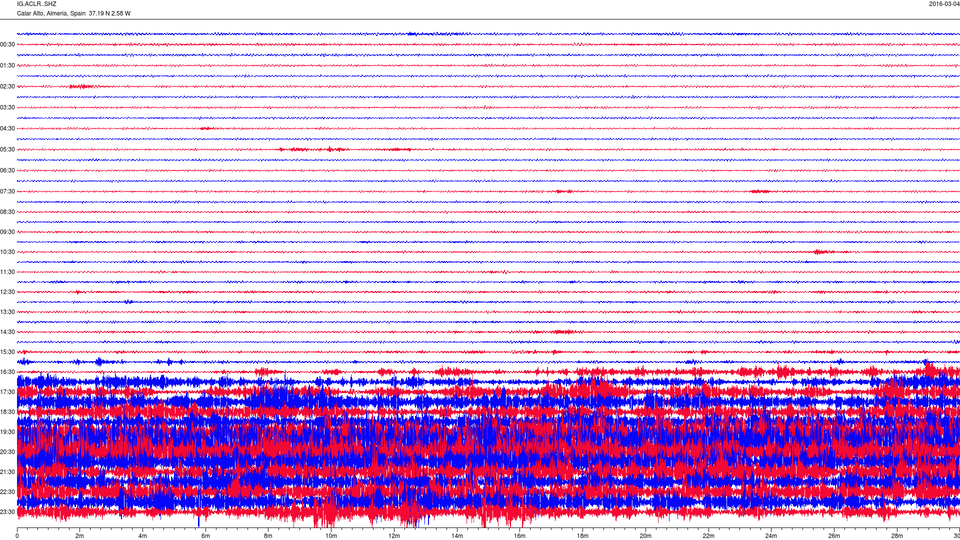Select the 09:30 time label
The image size is (960, 540).
point(7,232)
